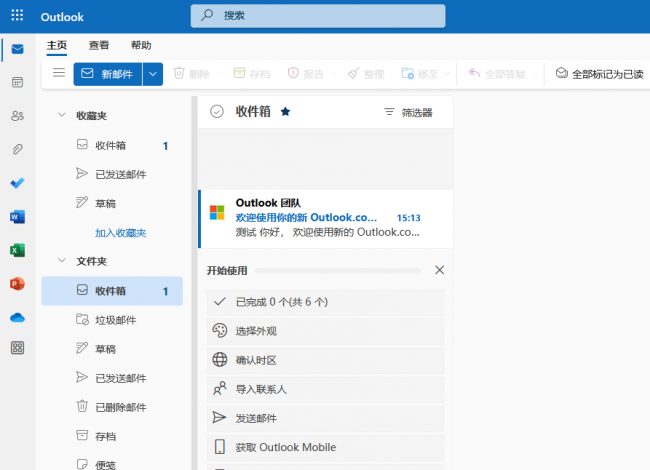Open the 存档 folder in folder list
650x470 pixels.
tap(112, 436)
